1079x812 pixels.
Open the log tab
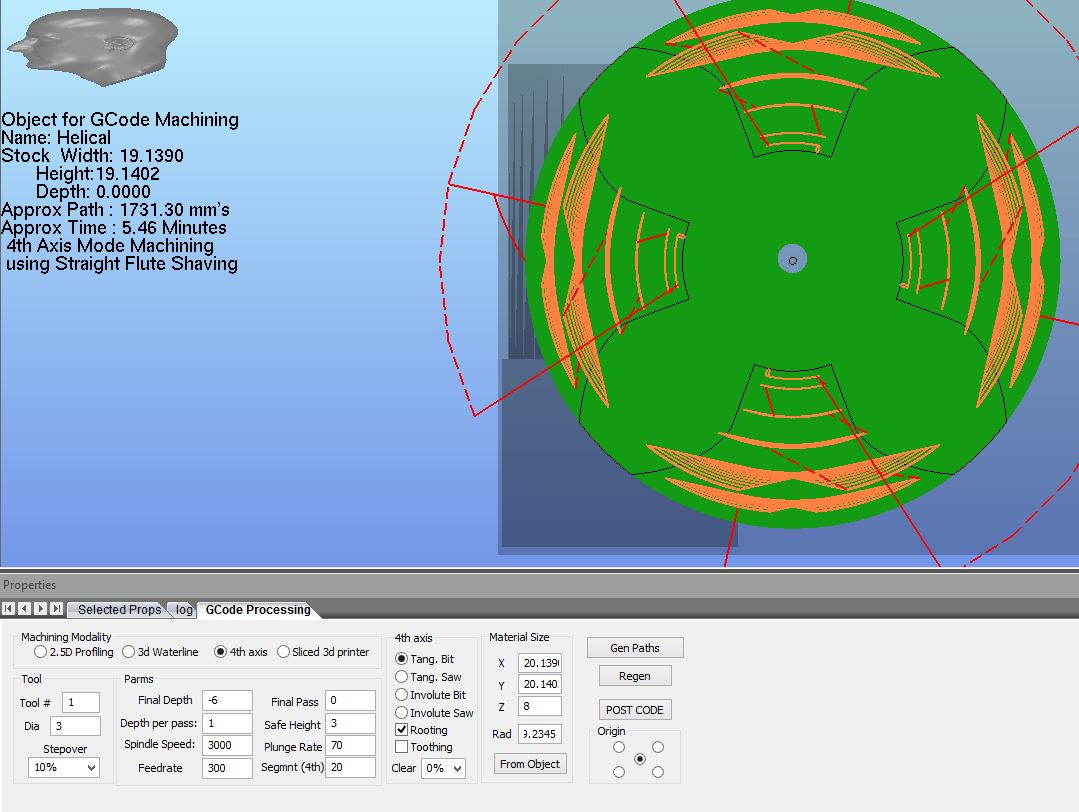[184, 610]
